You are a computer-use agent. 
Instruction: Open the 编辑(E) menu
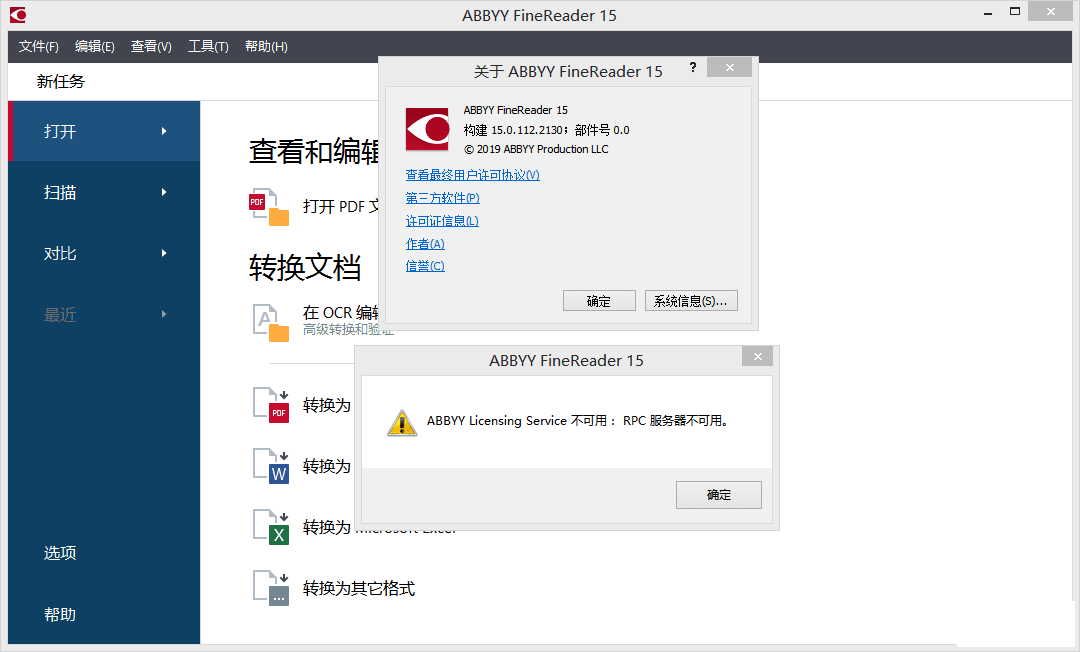[94, 46]
